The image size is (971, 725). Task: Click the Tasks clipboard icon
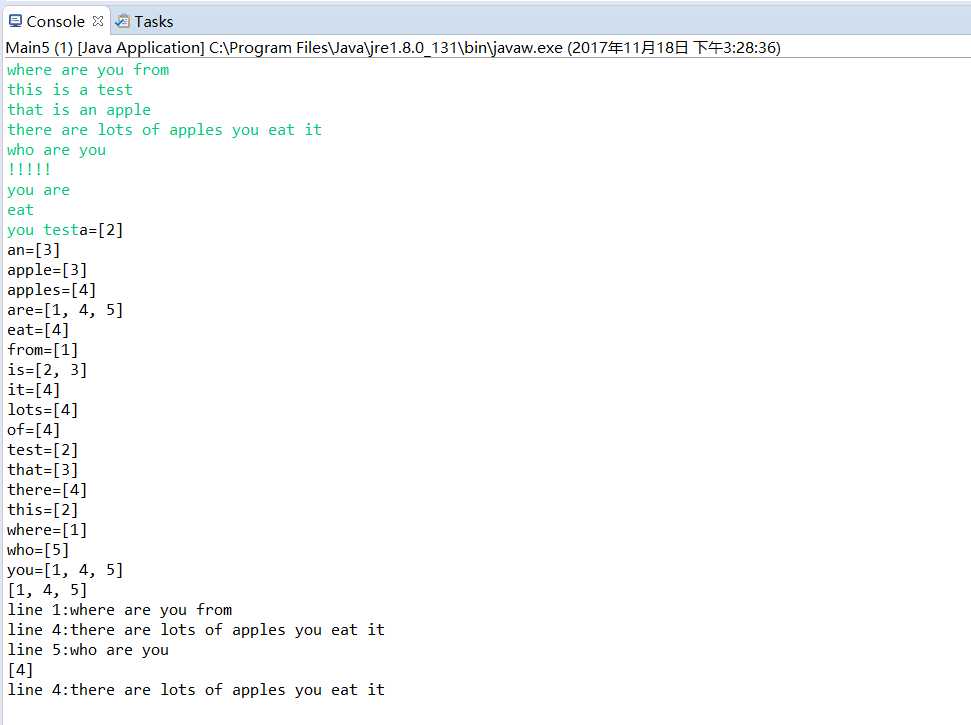point(123,21)
